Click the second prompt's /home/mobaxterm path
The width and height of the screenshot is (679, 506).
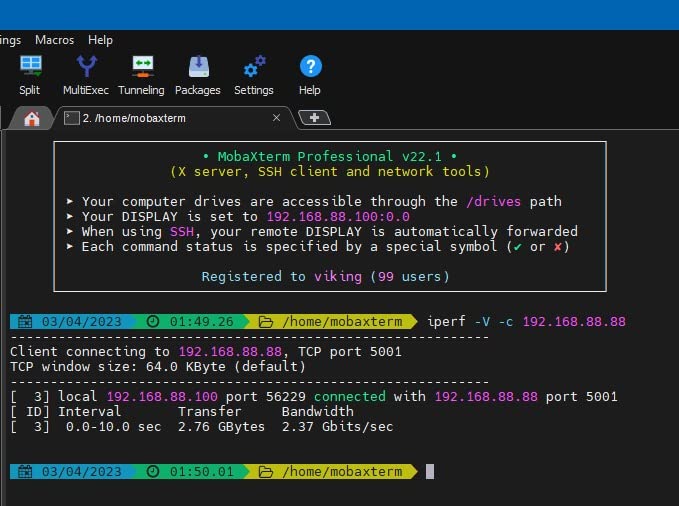(x=342, y=471)
